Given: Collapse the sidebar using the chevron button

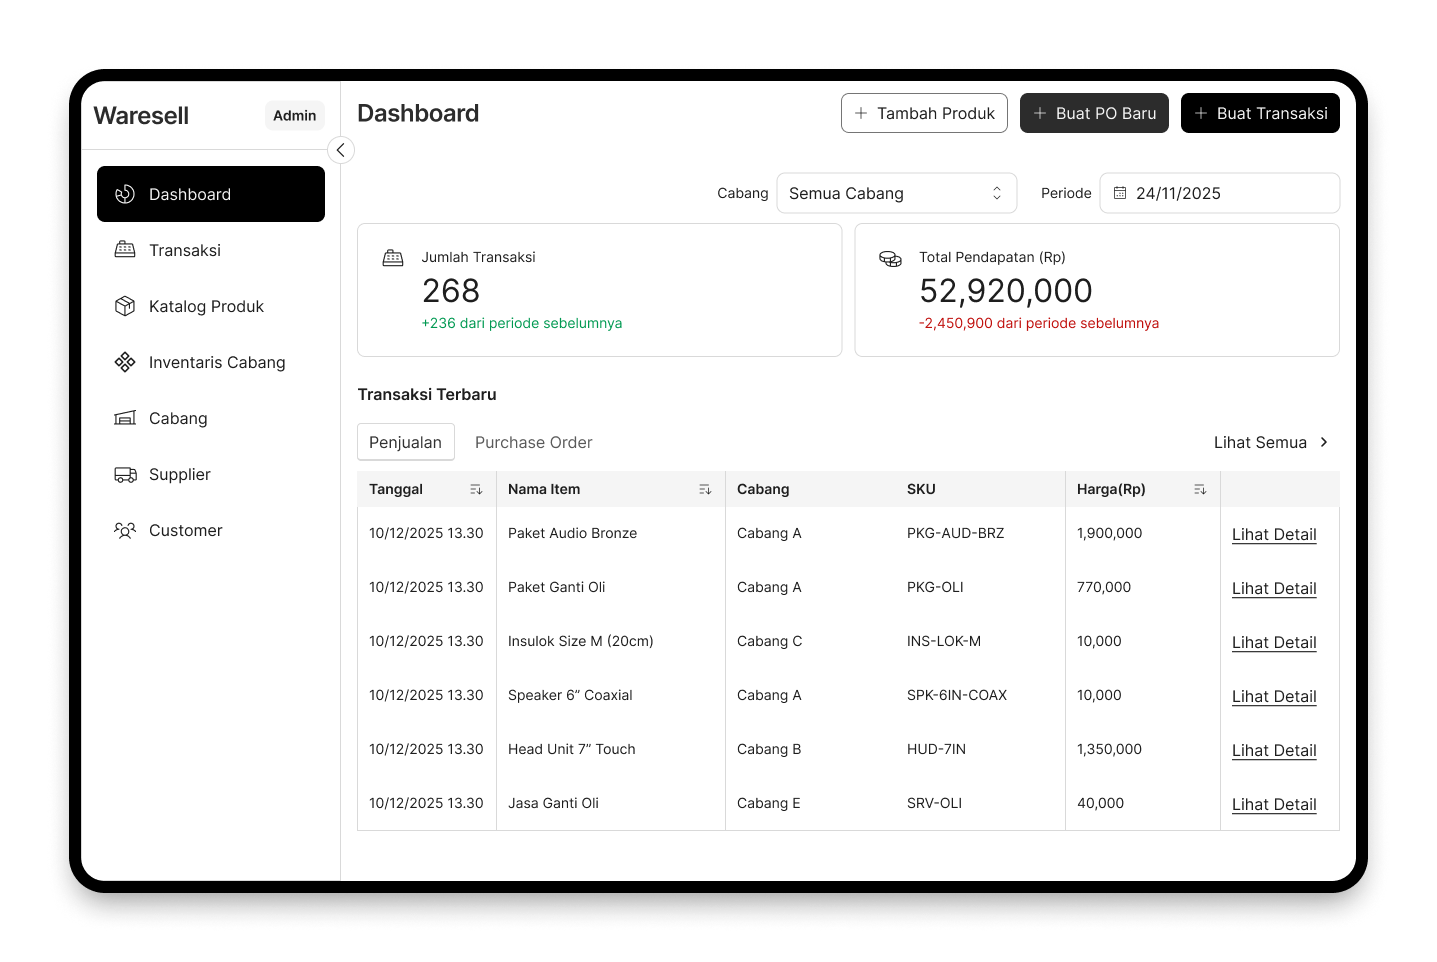Looking at the screenshot, I should click(x=341, y=150).
